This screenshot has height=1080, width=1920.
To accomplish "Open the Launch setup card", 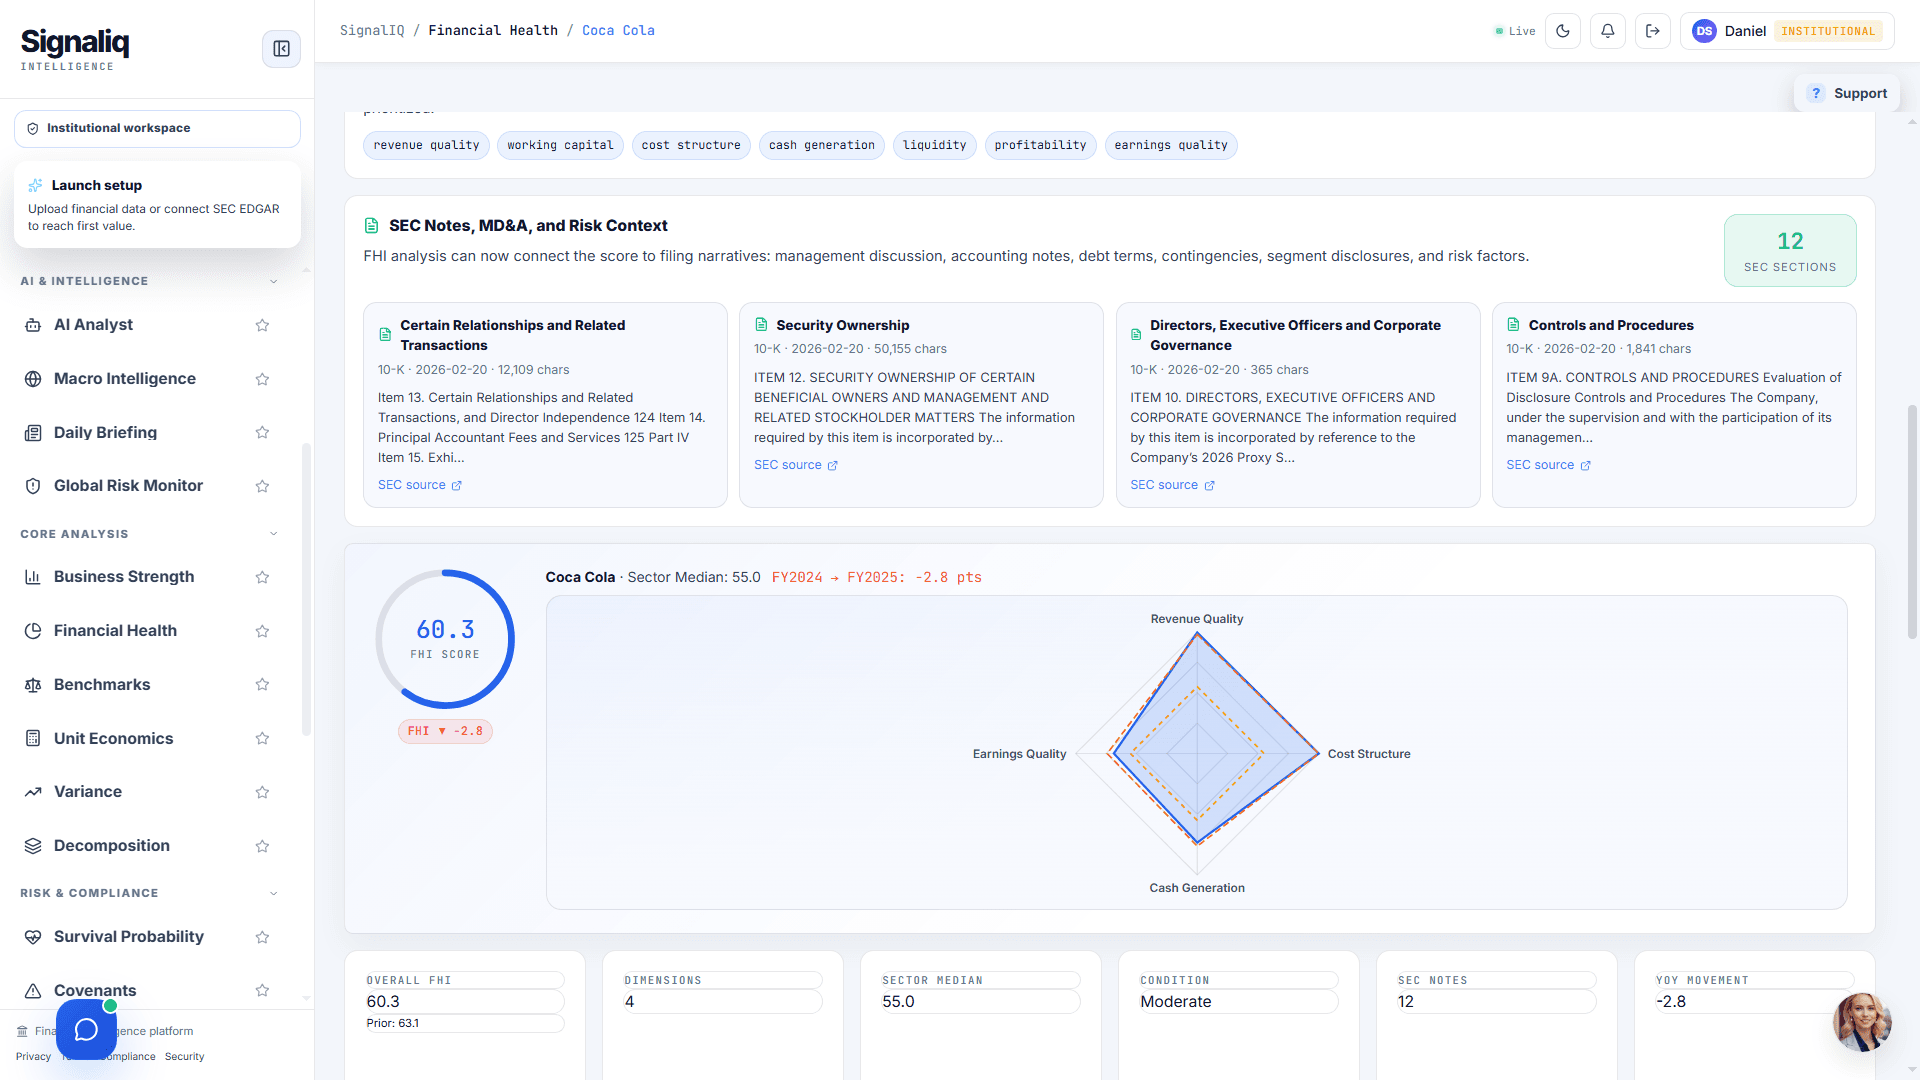I will (x=157, y=205).
